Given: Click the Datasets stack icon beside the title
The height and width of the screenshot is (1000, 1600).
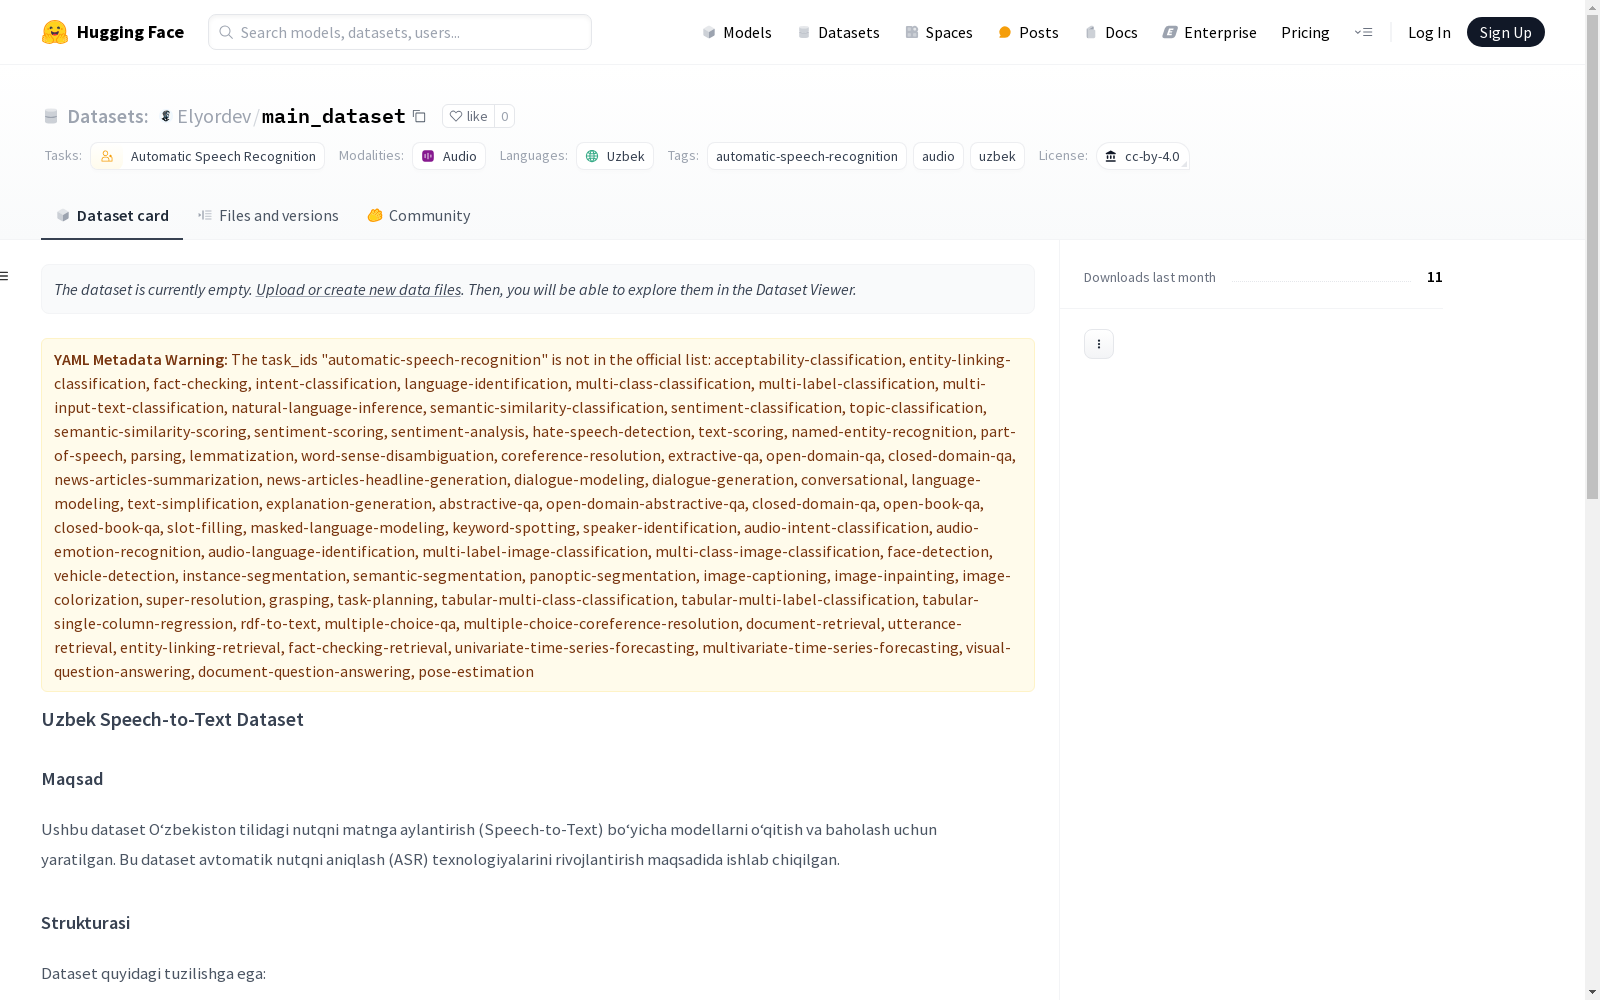Looking at the screenshot, I should 51,116.
